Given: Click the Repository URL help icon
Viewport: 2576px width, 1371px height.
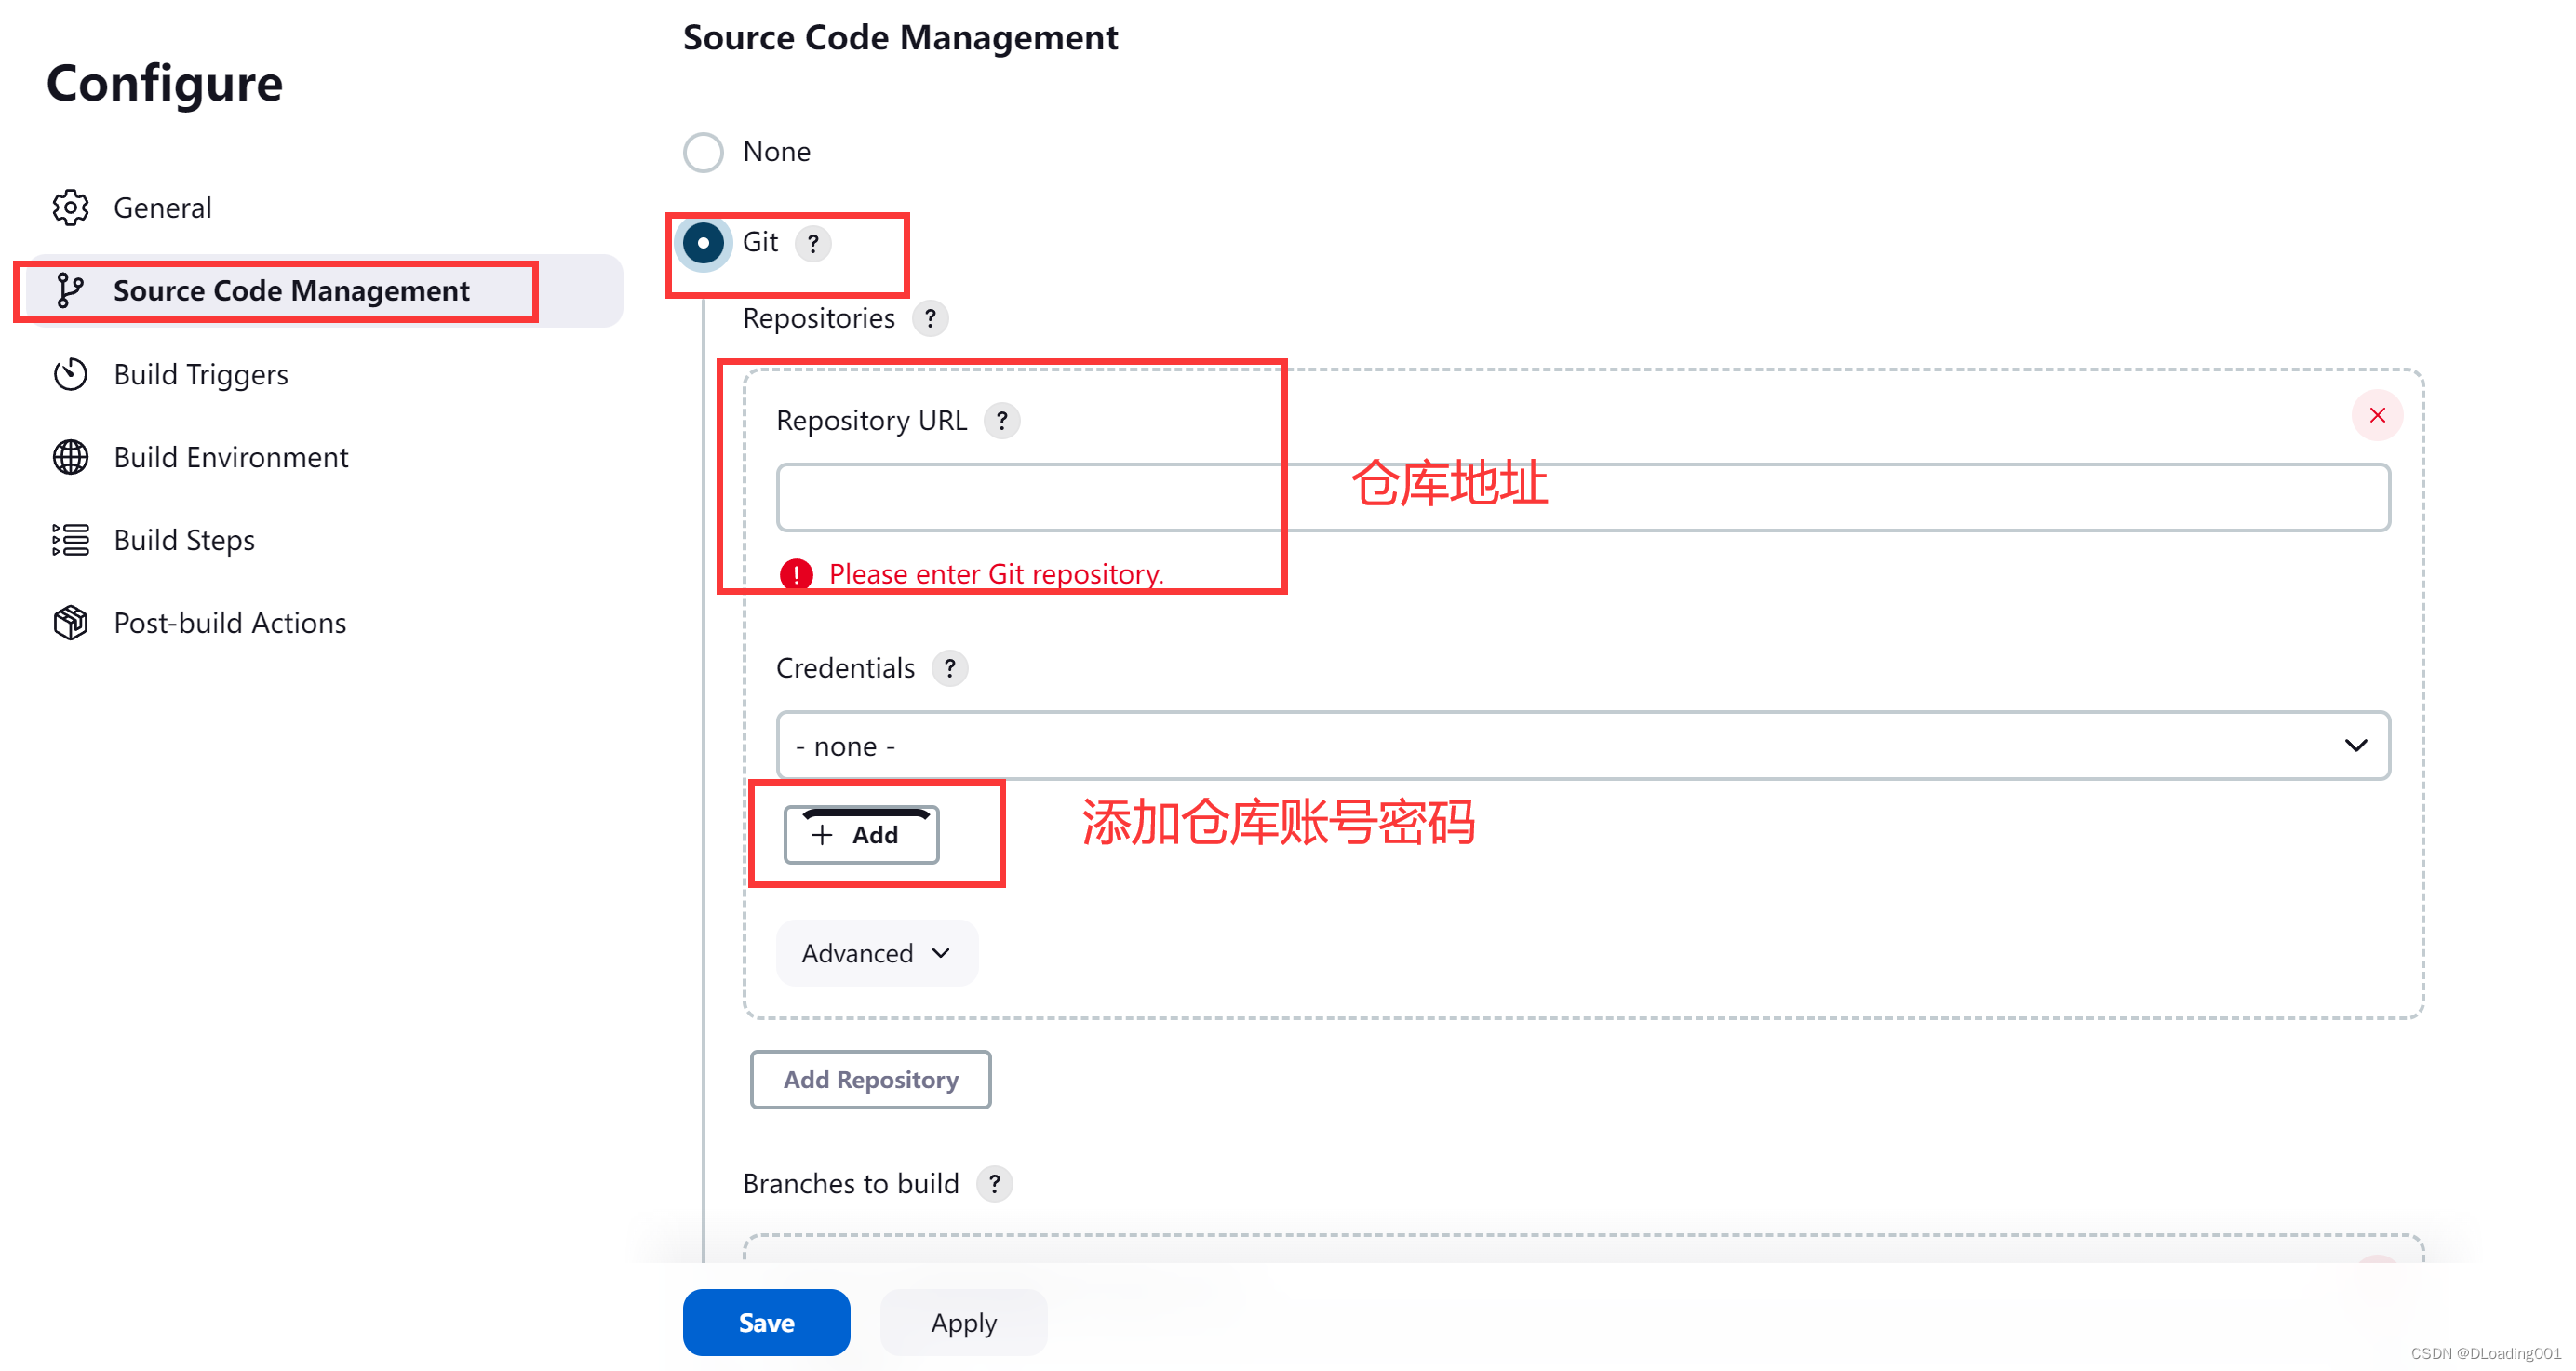Looking at the screenshot, I should coord(1002,420).
